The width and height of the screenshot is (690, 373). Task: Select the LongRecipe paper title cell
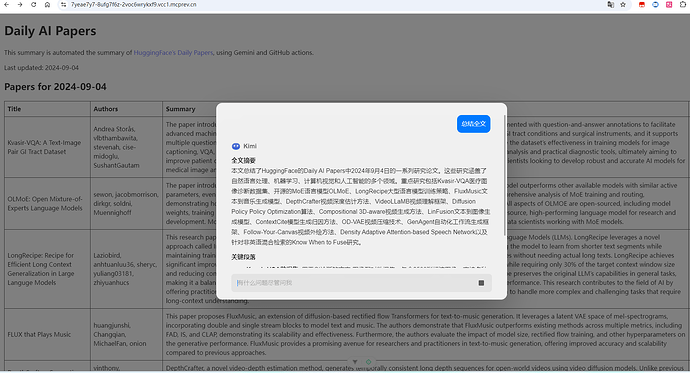tap(47, 269)
